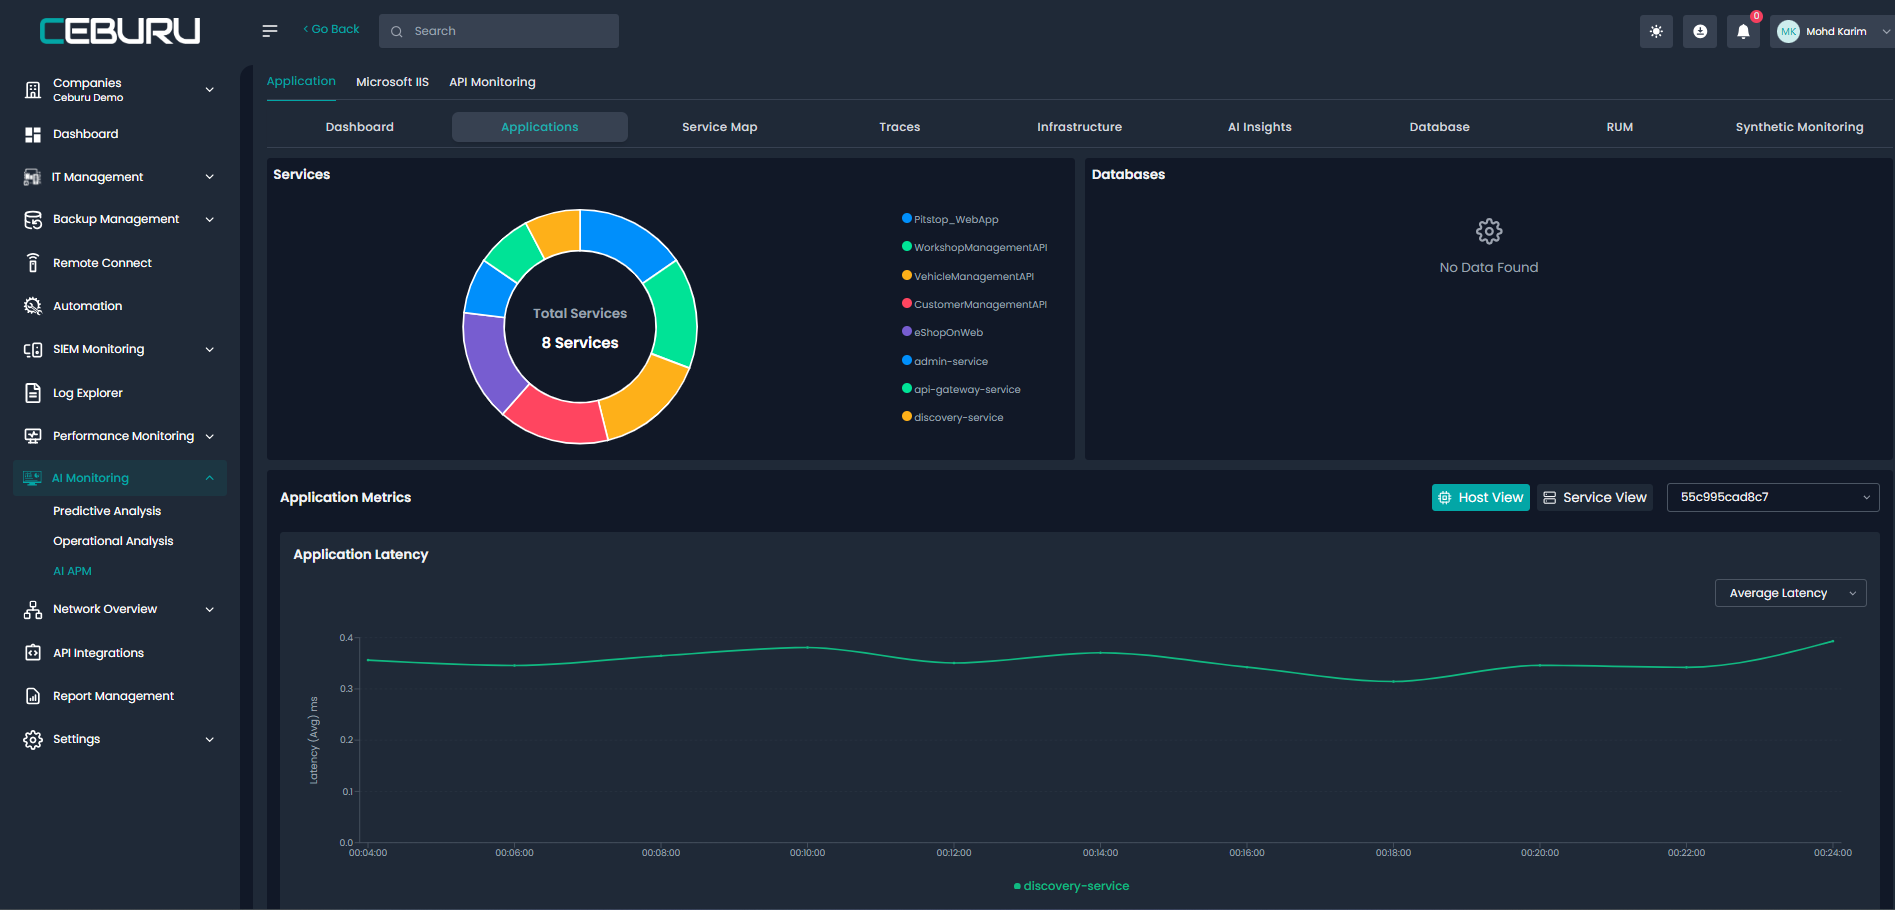The width and height of the screenshot is (1895, 910).
Task: Click the Report Management icon
Action: pos(33,696)
